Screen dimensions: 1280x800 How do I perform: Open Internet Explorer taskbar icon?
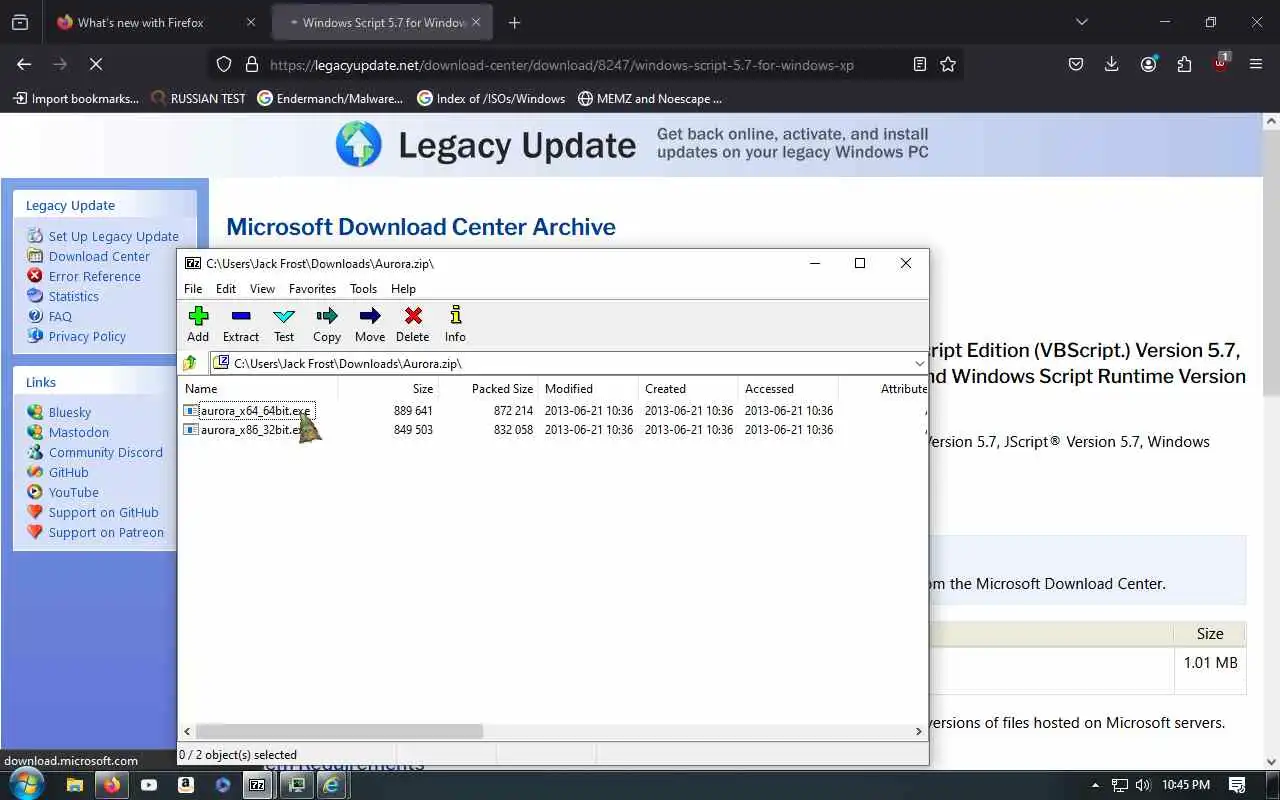tap(331, 785)
